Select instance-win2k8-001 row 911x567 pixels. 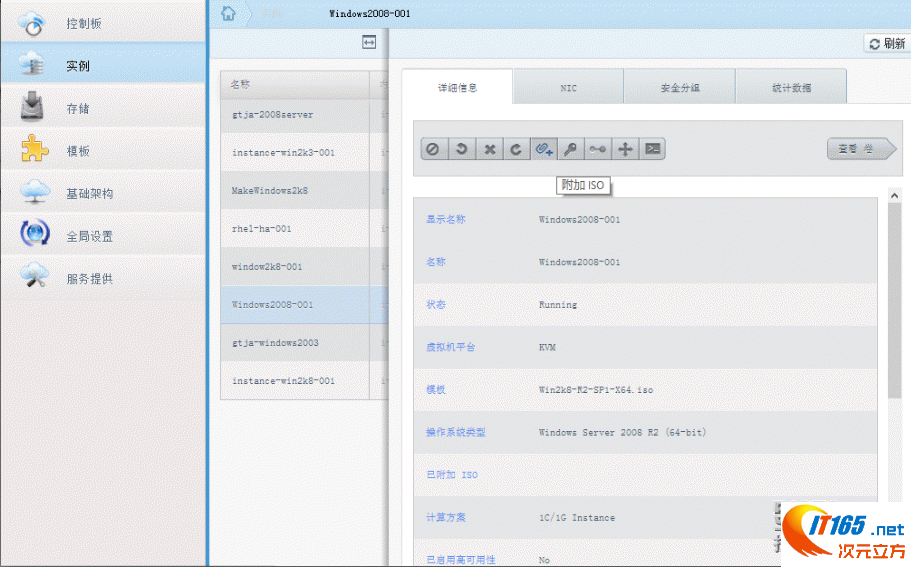(304, 381)
